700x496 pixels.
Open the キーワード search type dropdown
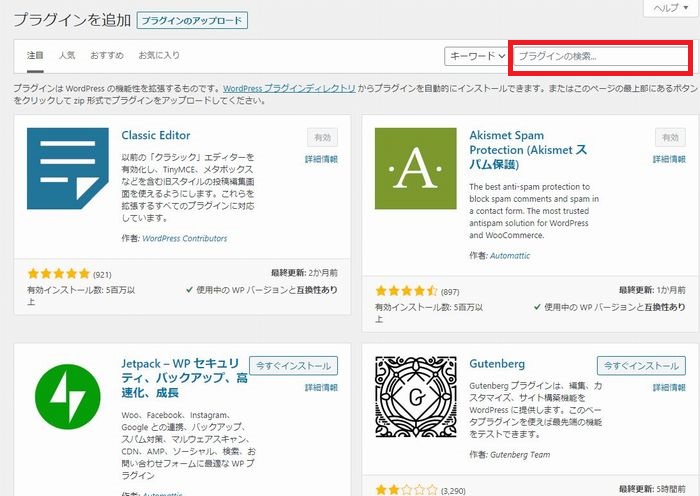476,56
